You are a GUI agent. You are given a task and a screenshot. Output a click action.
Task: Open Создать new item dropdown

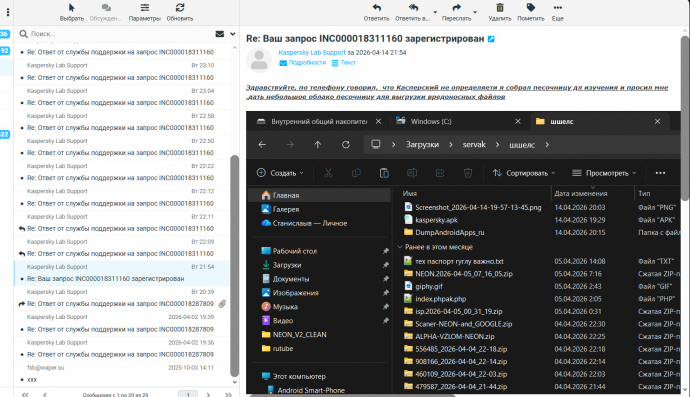point(280,173)
